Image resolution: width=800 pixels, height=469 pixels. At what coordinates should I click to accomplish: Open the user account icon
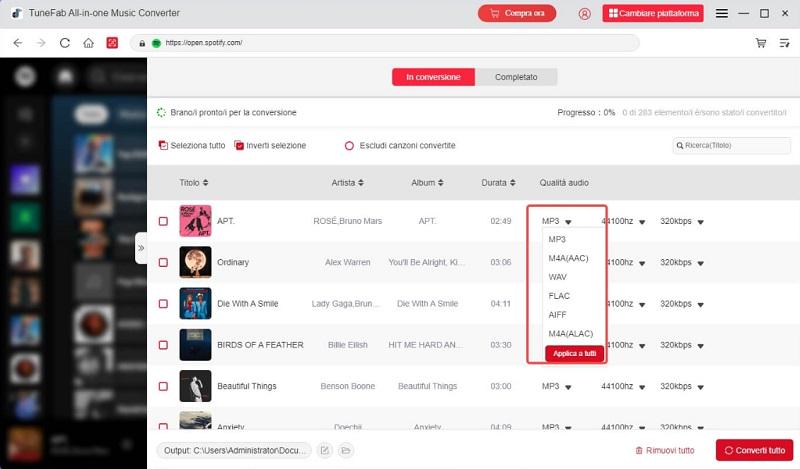coord(585,14)
